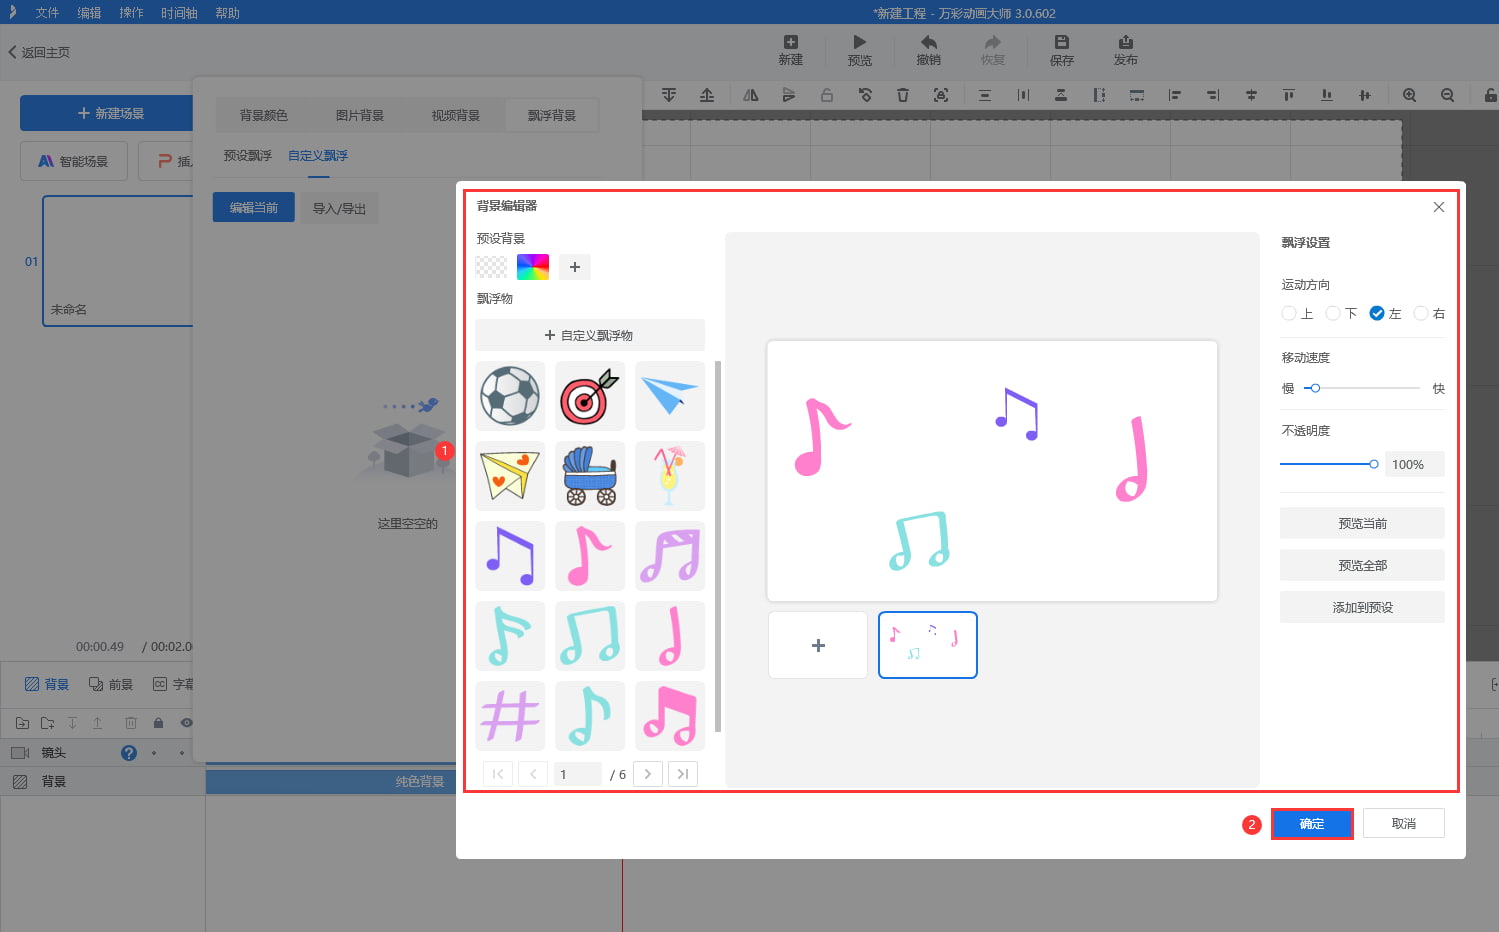The height and width of the screenshot is (932, 1499).
Task: Click the movement speed slider handle
Action: coord(1315,388)
